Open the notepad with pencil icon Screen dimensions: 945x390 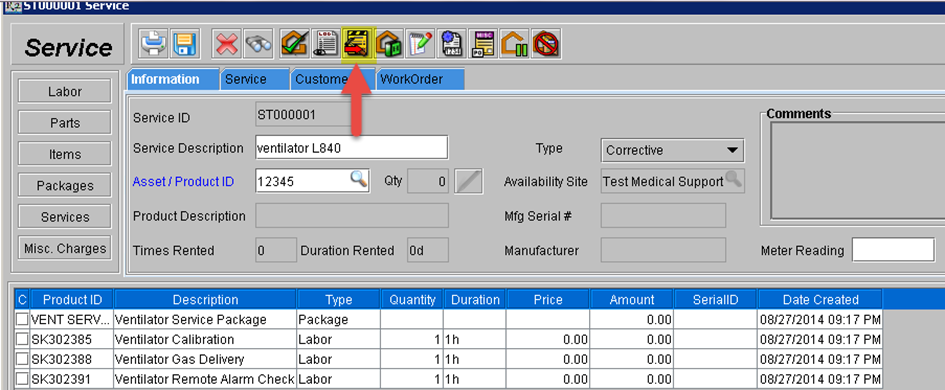click(421, 44)
